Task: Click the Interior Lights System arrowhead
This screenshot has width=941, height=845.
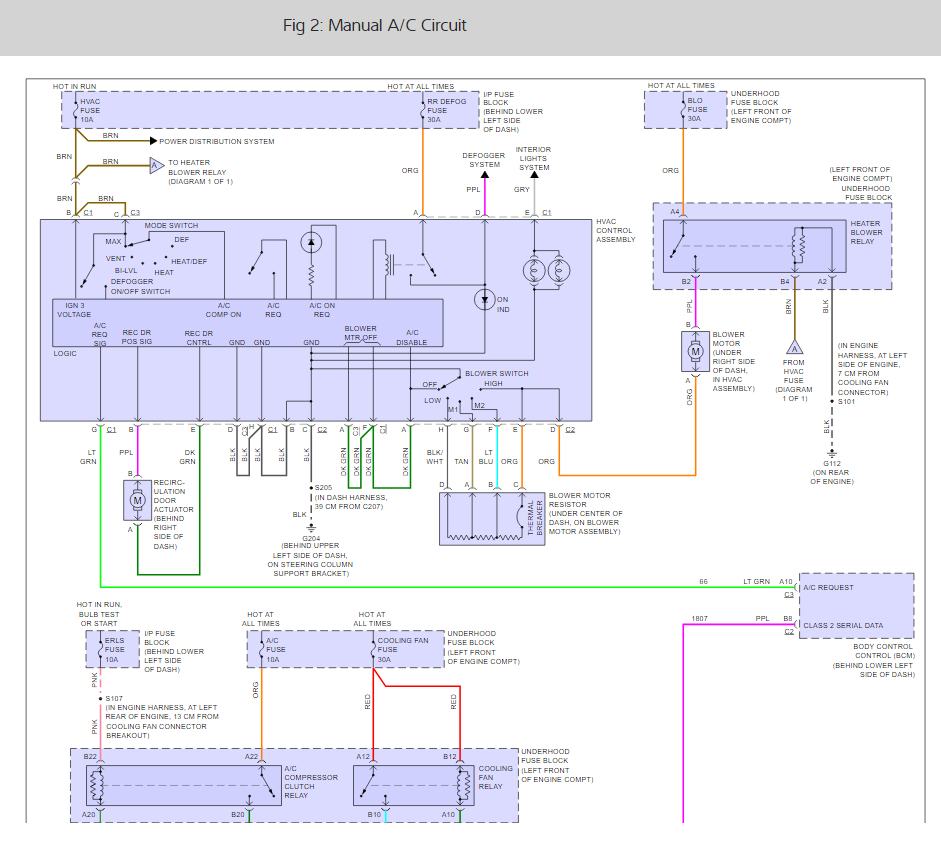Action: 534,175
